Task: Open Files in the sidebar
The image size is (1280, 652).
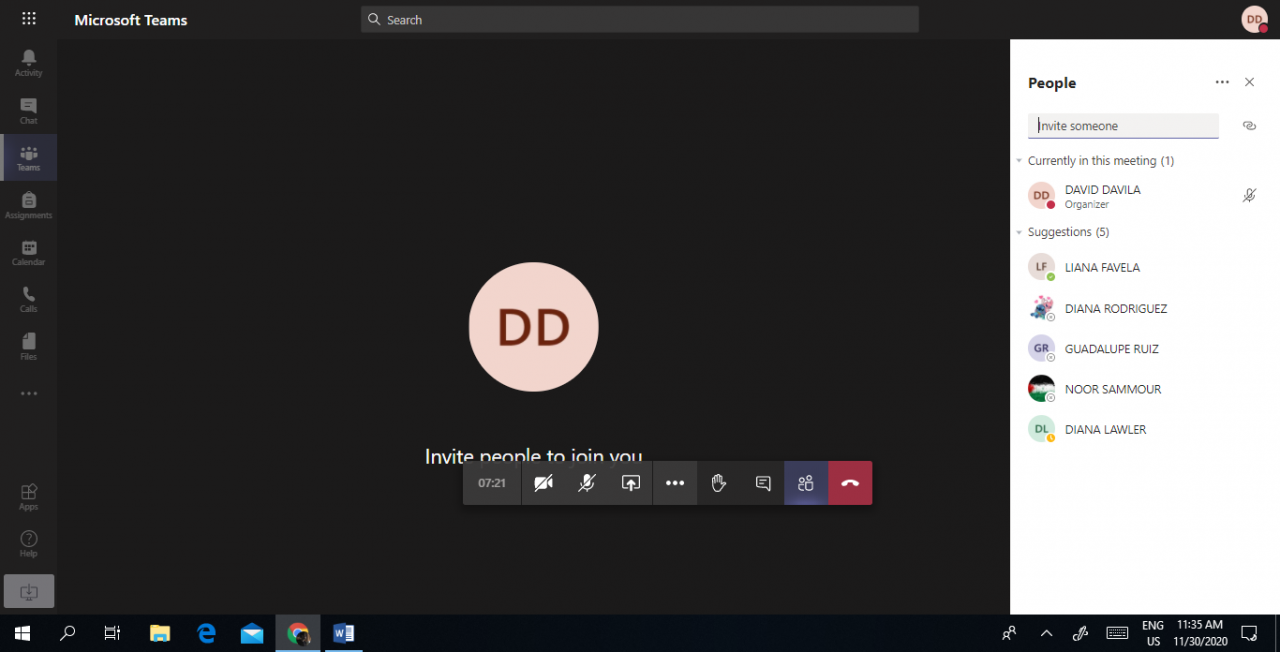Action: tap(28, 346)
